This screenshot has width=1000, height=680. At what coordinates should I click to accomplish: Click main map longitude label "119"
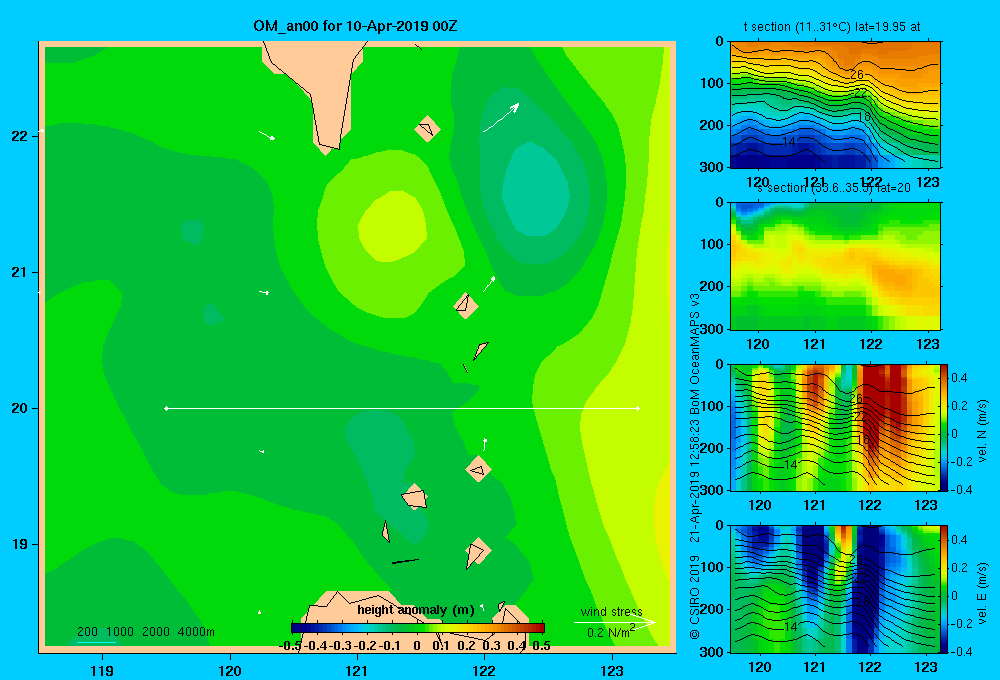[x=102, y=670]
